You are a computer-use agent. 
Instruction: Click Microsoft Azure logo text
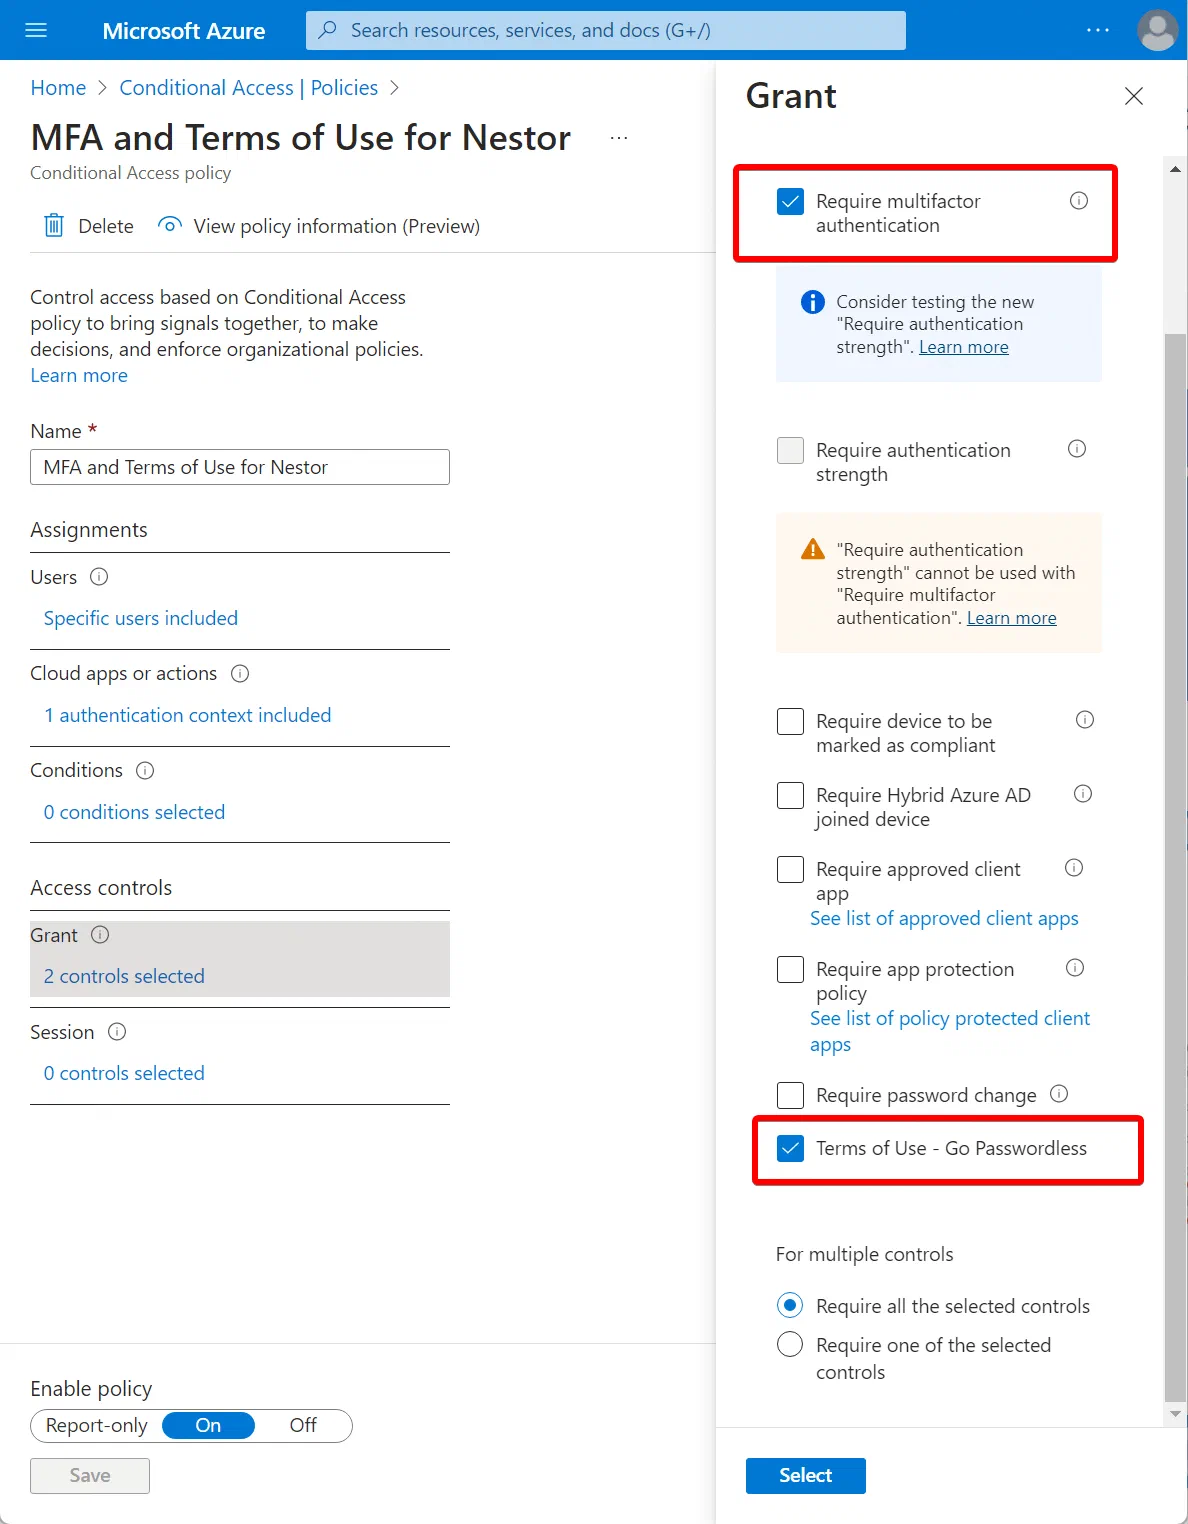tap(184, 31)
